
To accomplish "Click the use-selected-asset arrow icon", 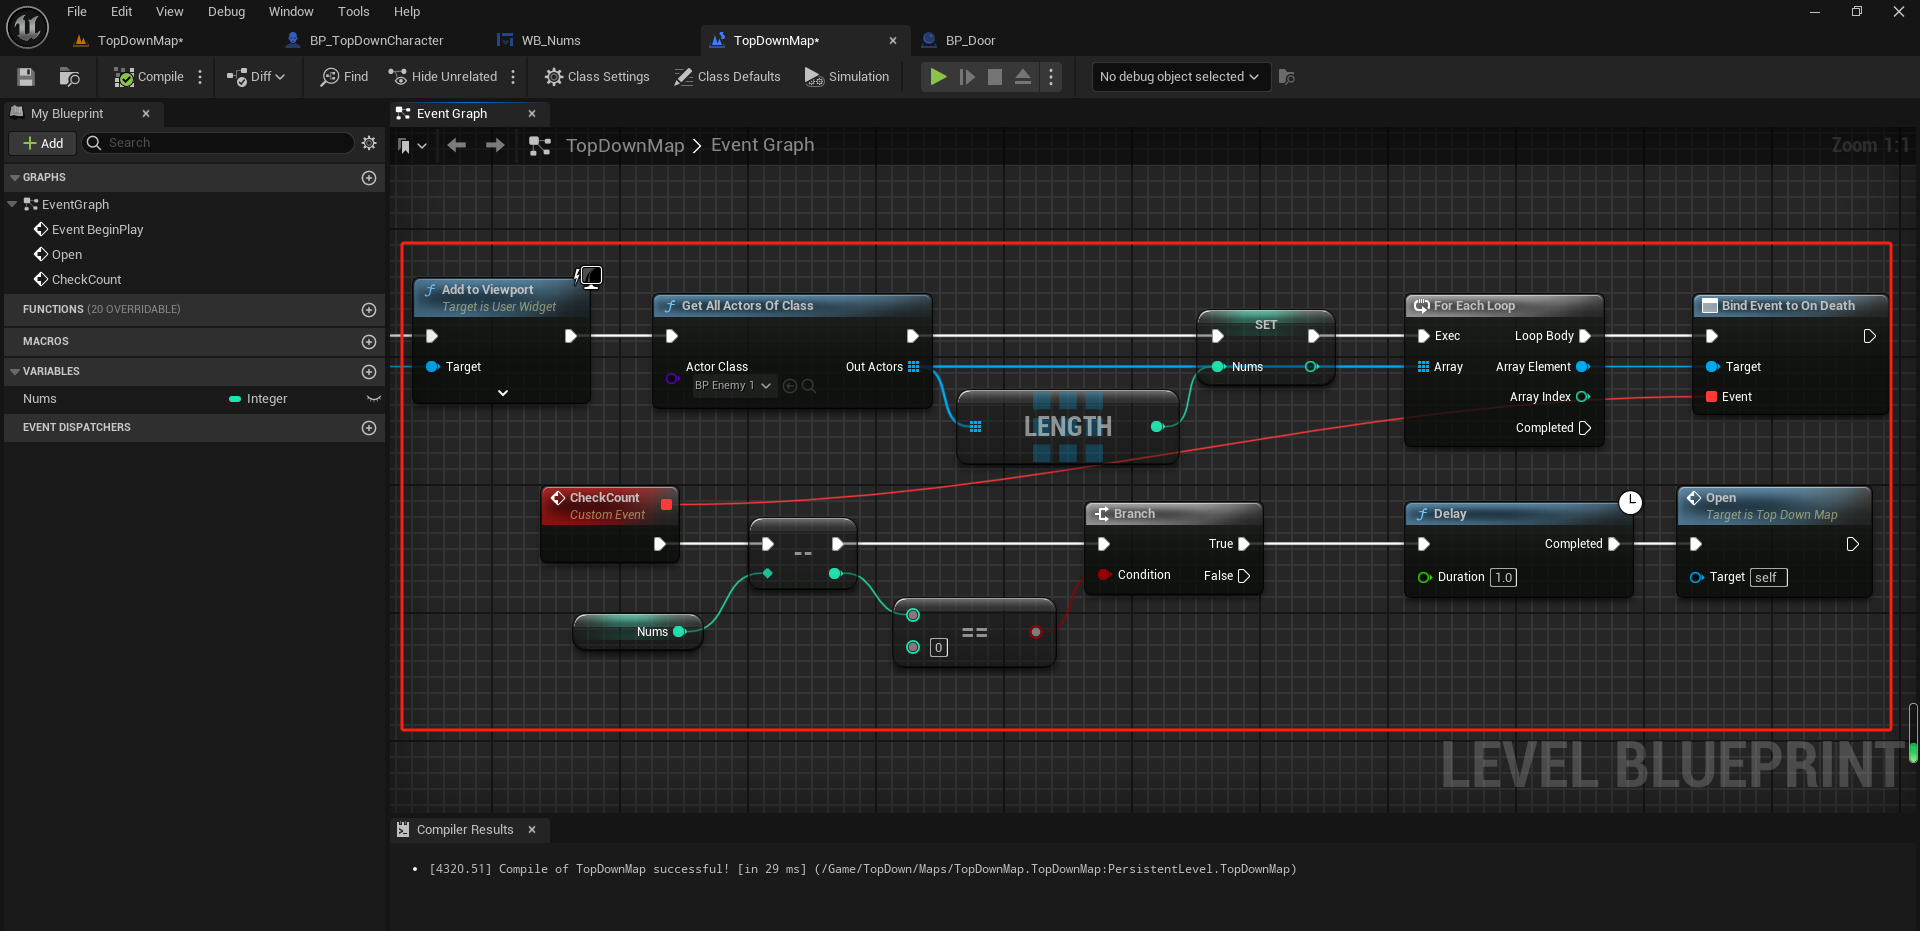I will (x=790, y=386).
